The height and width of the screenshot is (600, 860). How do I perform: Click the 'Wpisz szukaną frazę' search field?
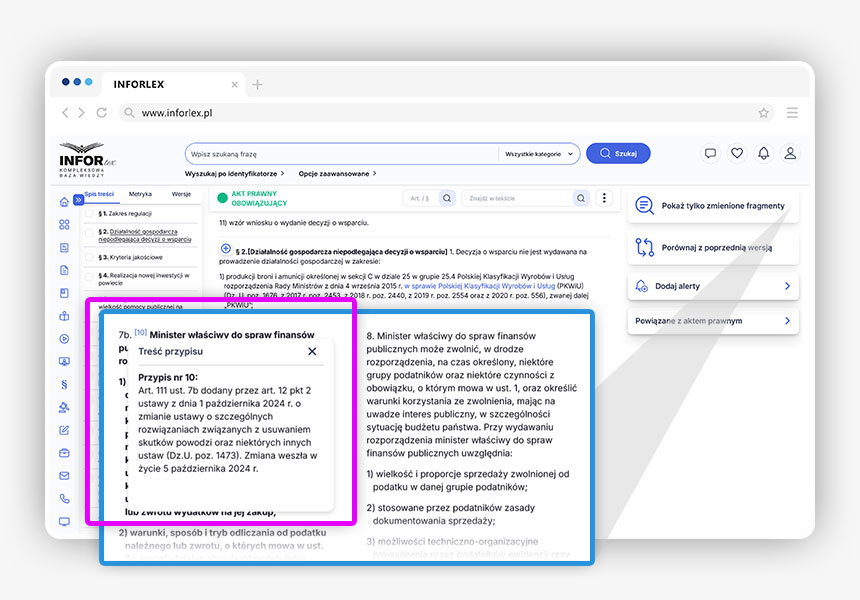tap(340, 154)
